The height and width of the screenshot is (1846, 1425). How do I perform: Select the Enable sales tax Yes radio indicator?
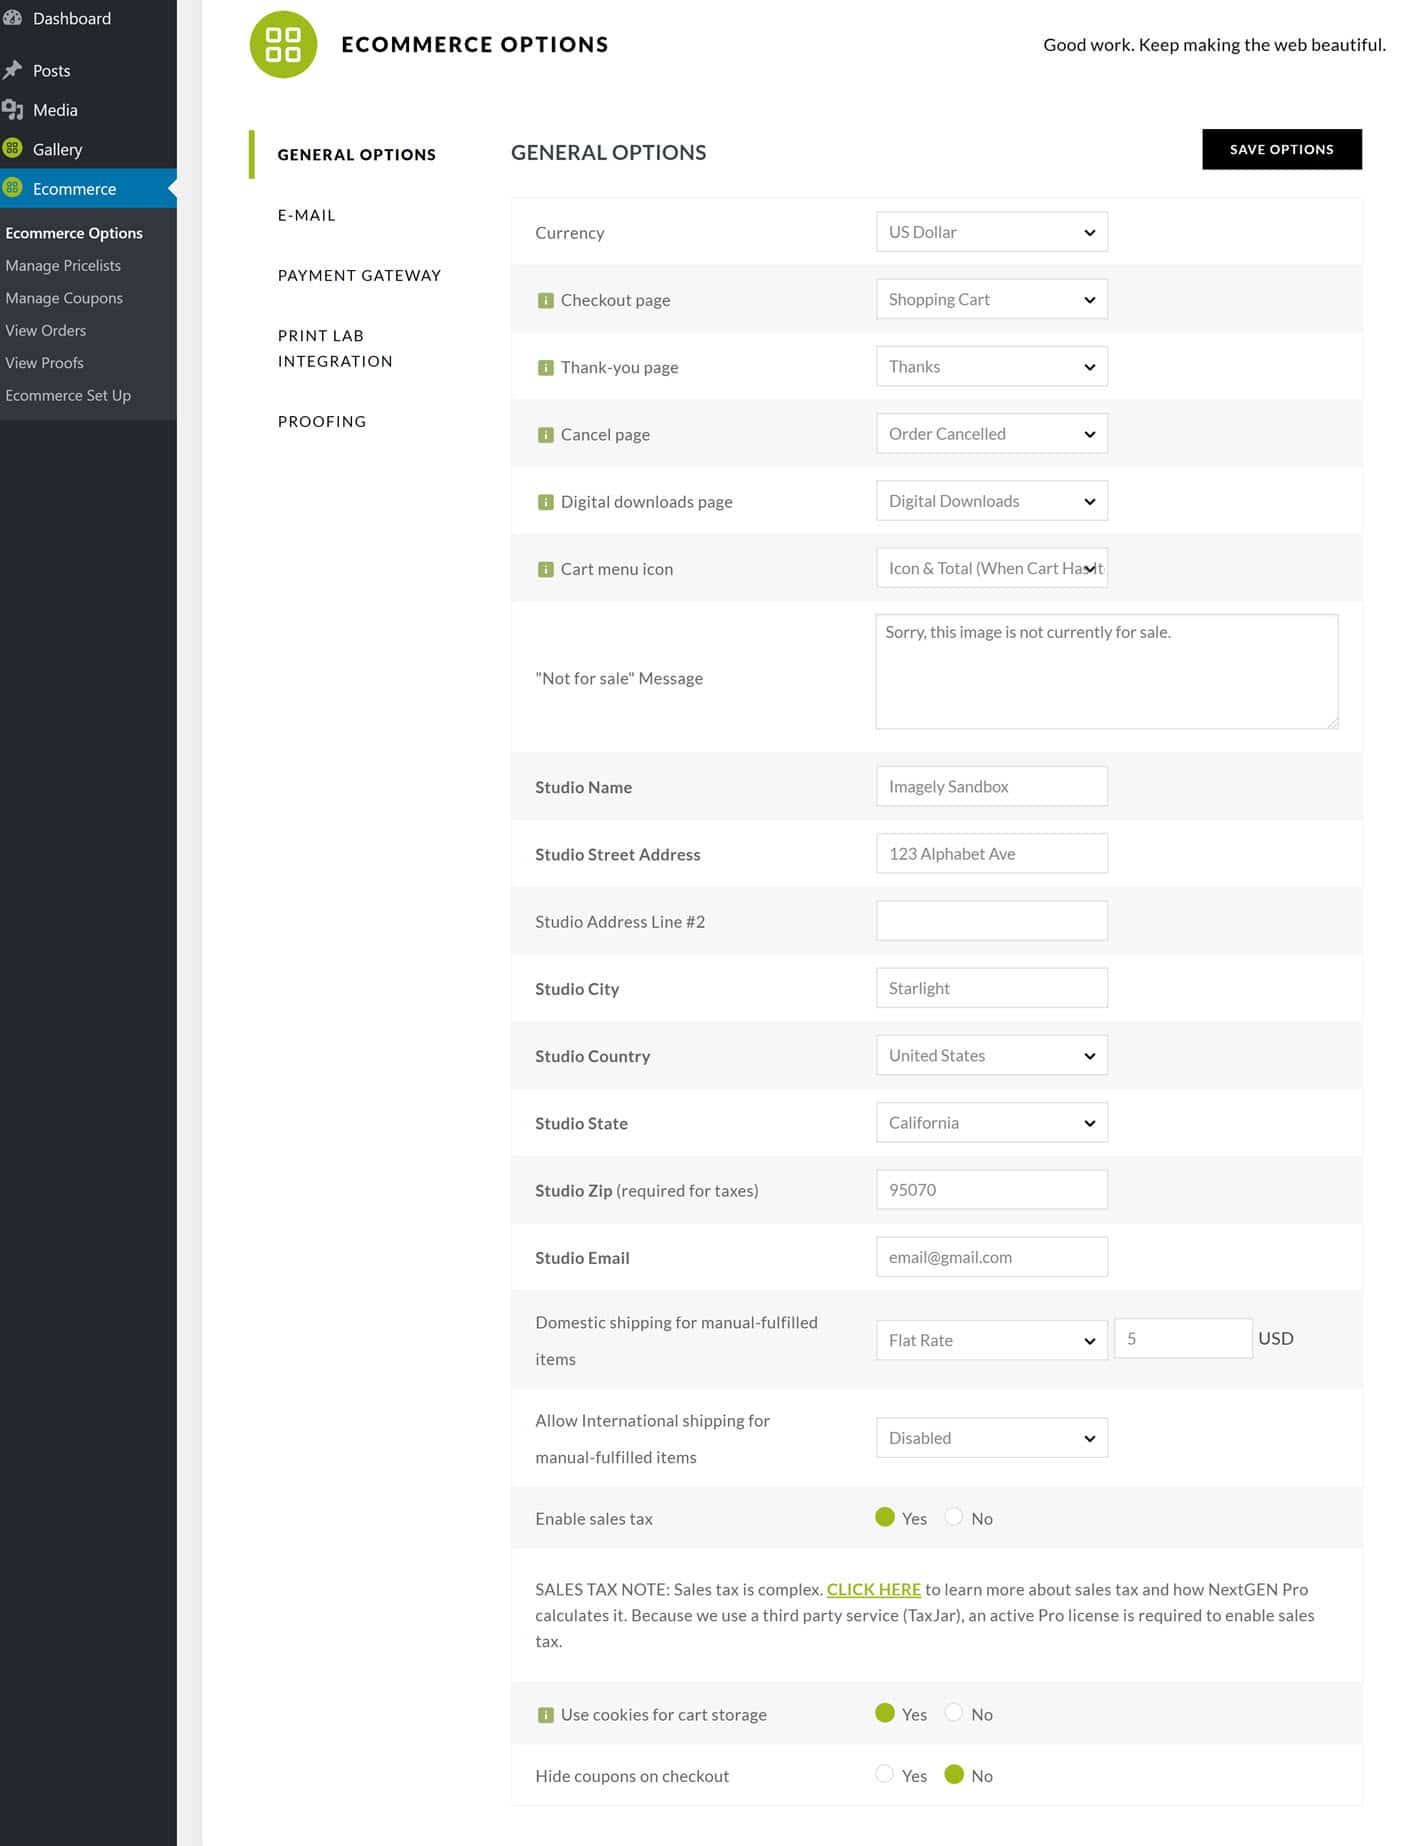[x=886, y=1517]
